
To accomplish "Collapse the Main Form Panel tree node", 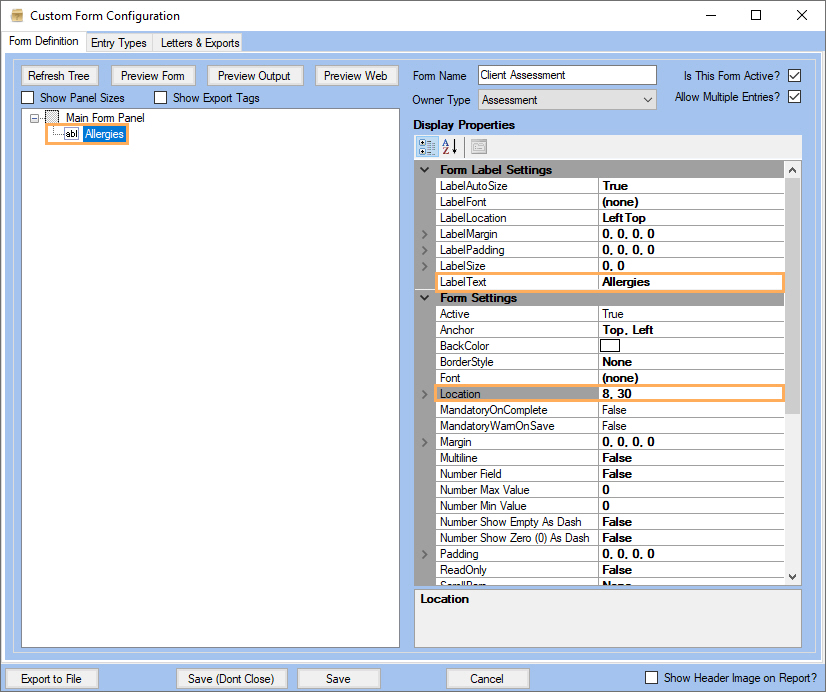I will point(34,118).
